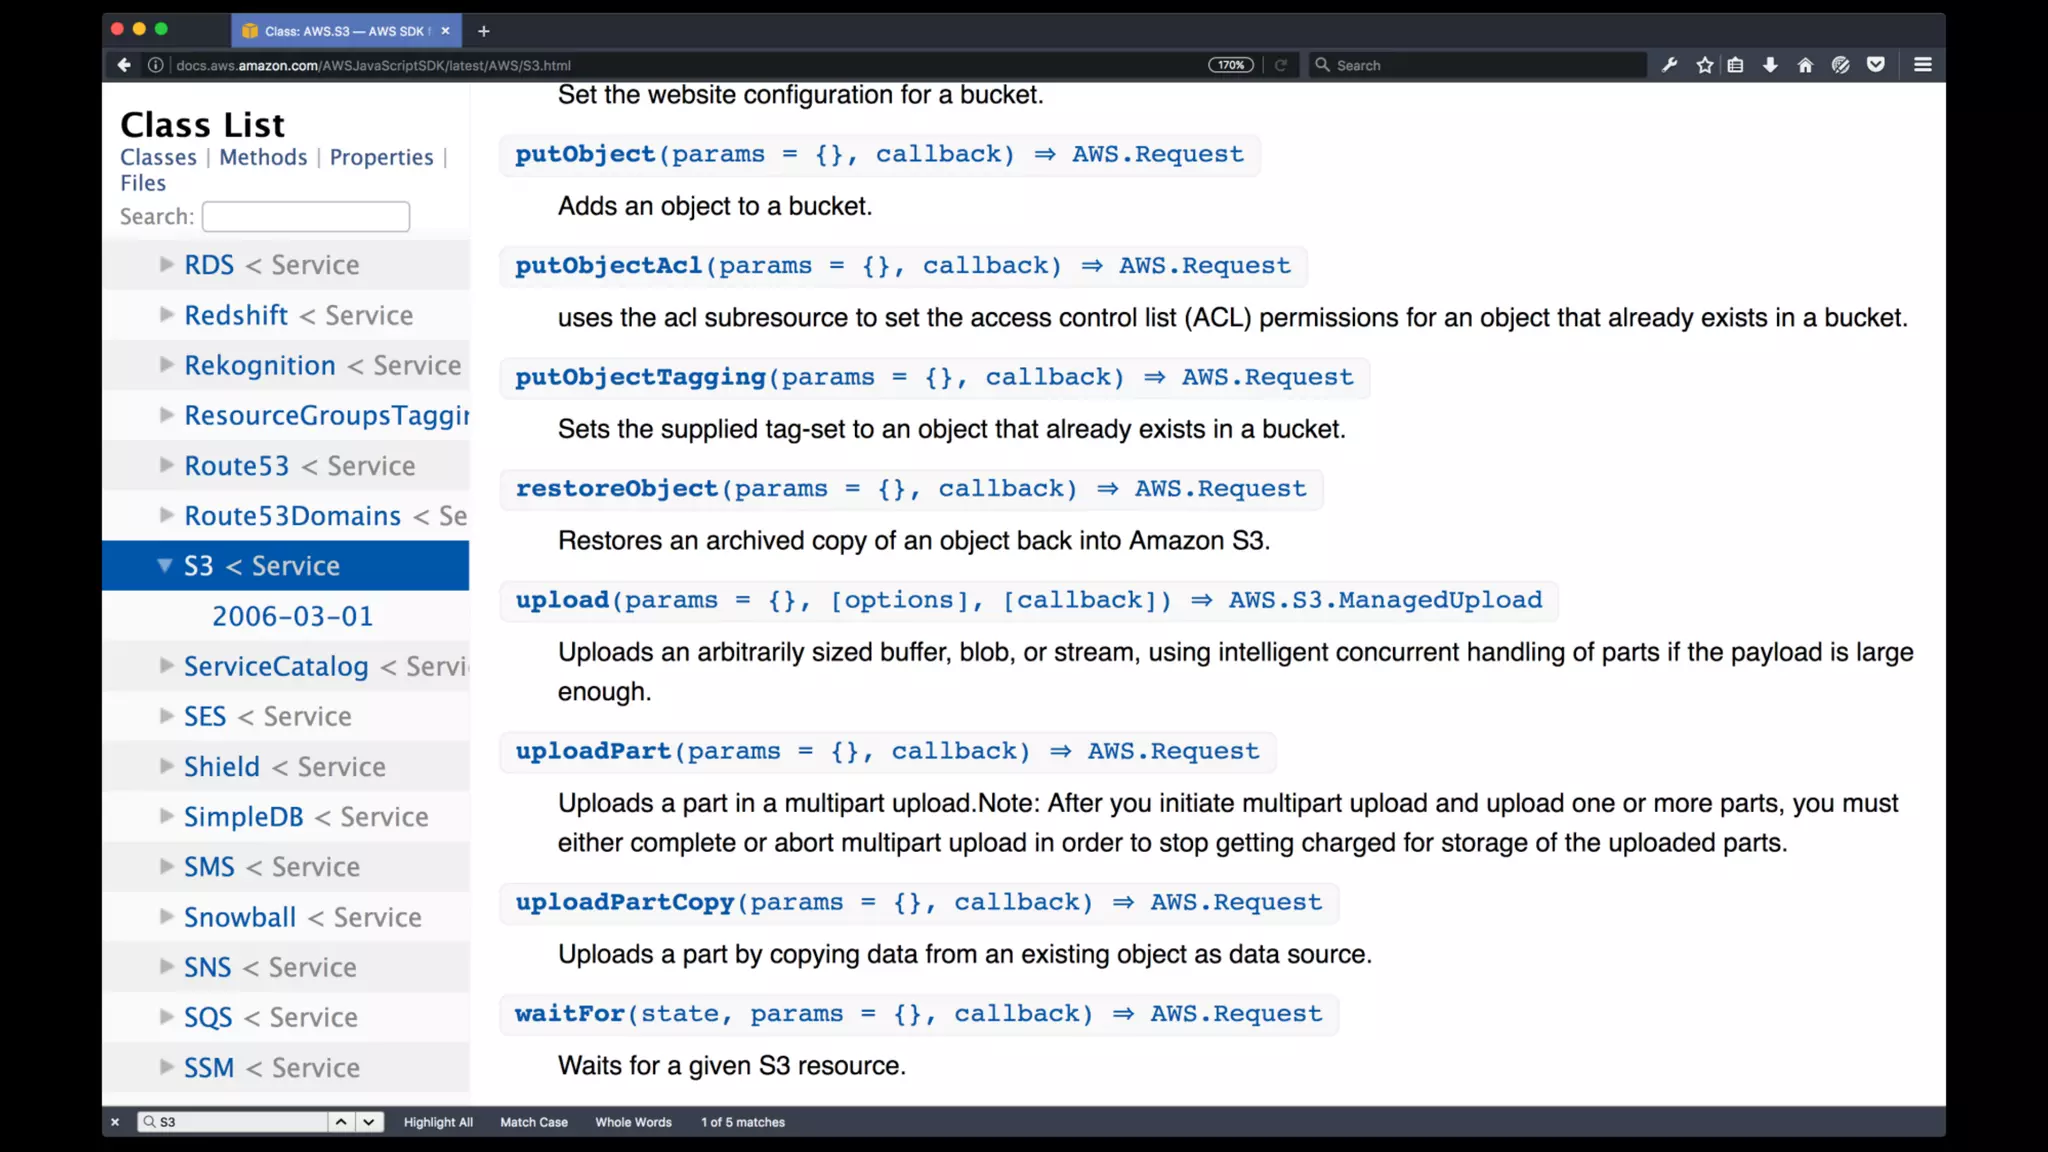Screen dimensions: 2048x1152
Task: Expand ResourceGroupsTagging item arrow
Action: [x=167, y=414]
